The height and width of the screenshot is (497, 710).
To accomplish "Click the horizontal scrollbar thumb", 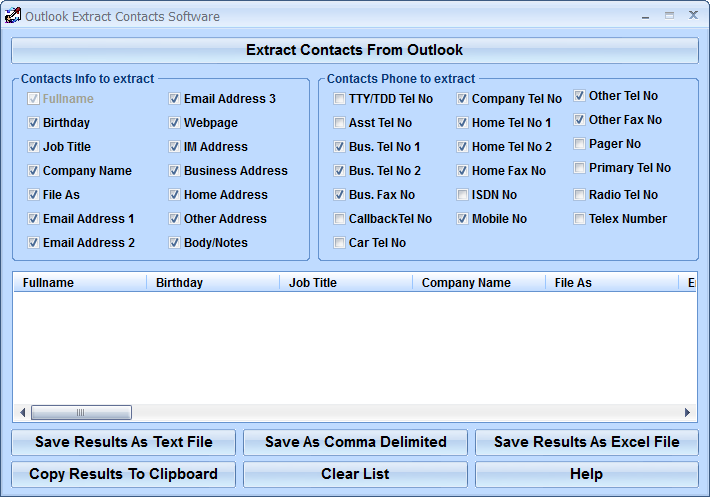I will click(80, 412).
